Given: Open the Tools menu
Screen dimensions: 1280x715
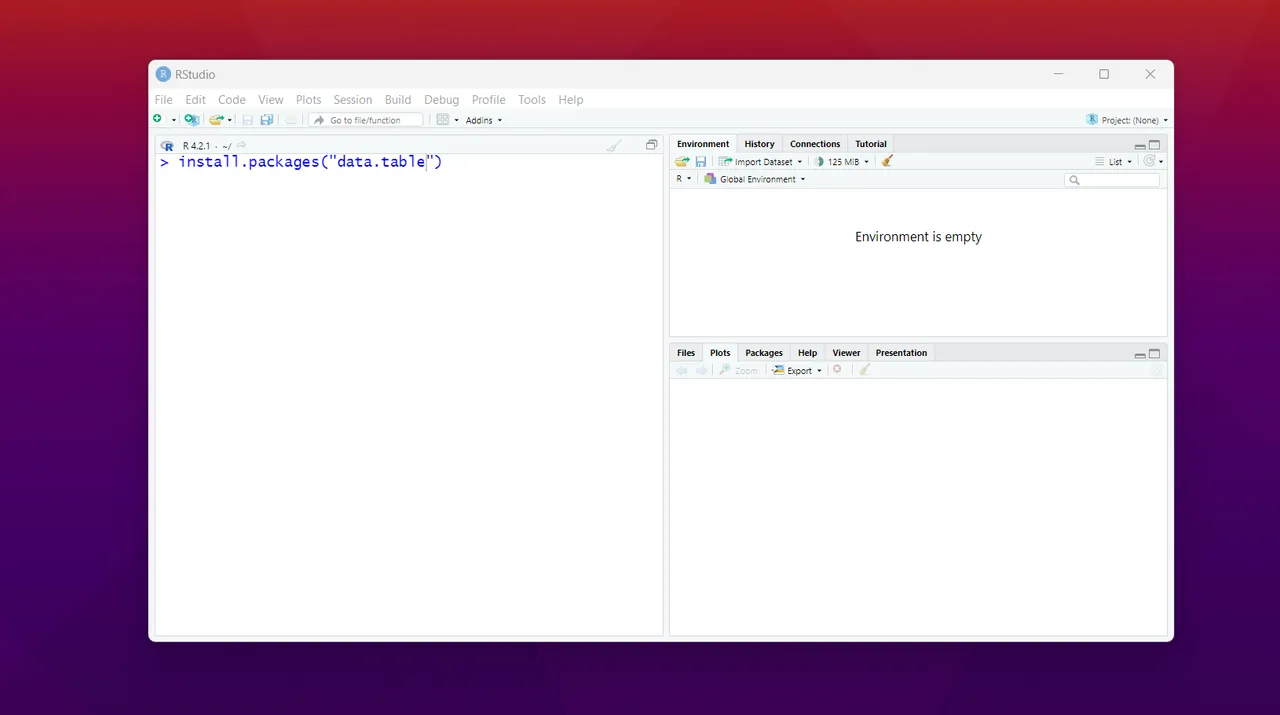Looking at the screenshot, I should tap(532, 100).
